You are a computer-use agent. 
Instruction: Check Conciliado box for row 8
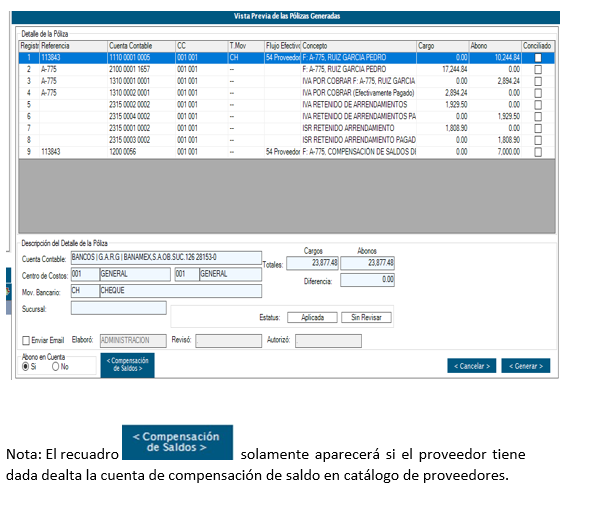click(x=538, y=140)
